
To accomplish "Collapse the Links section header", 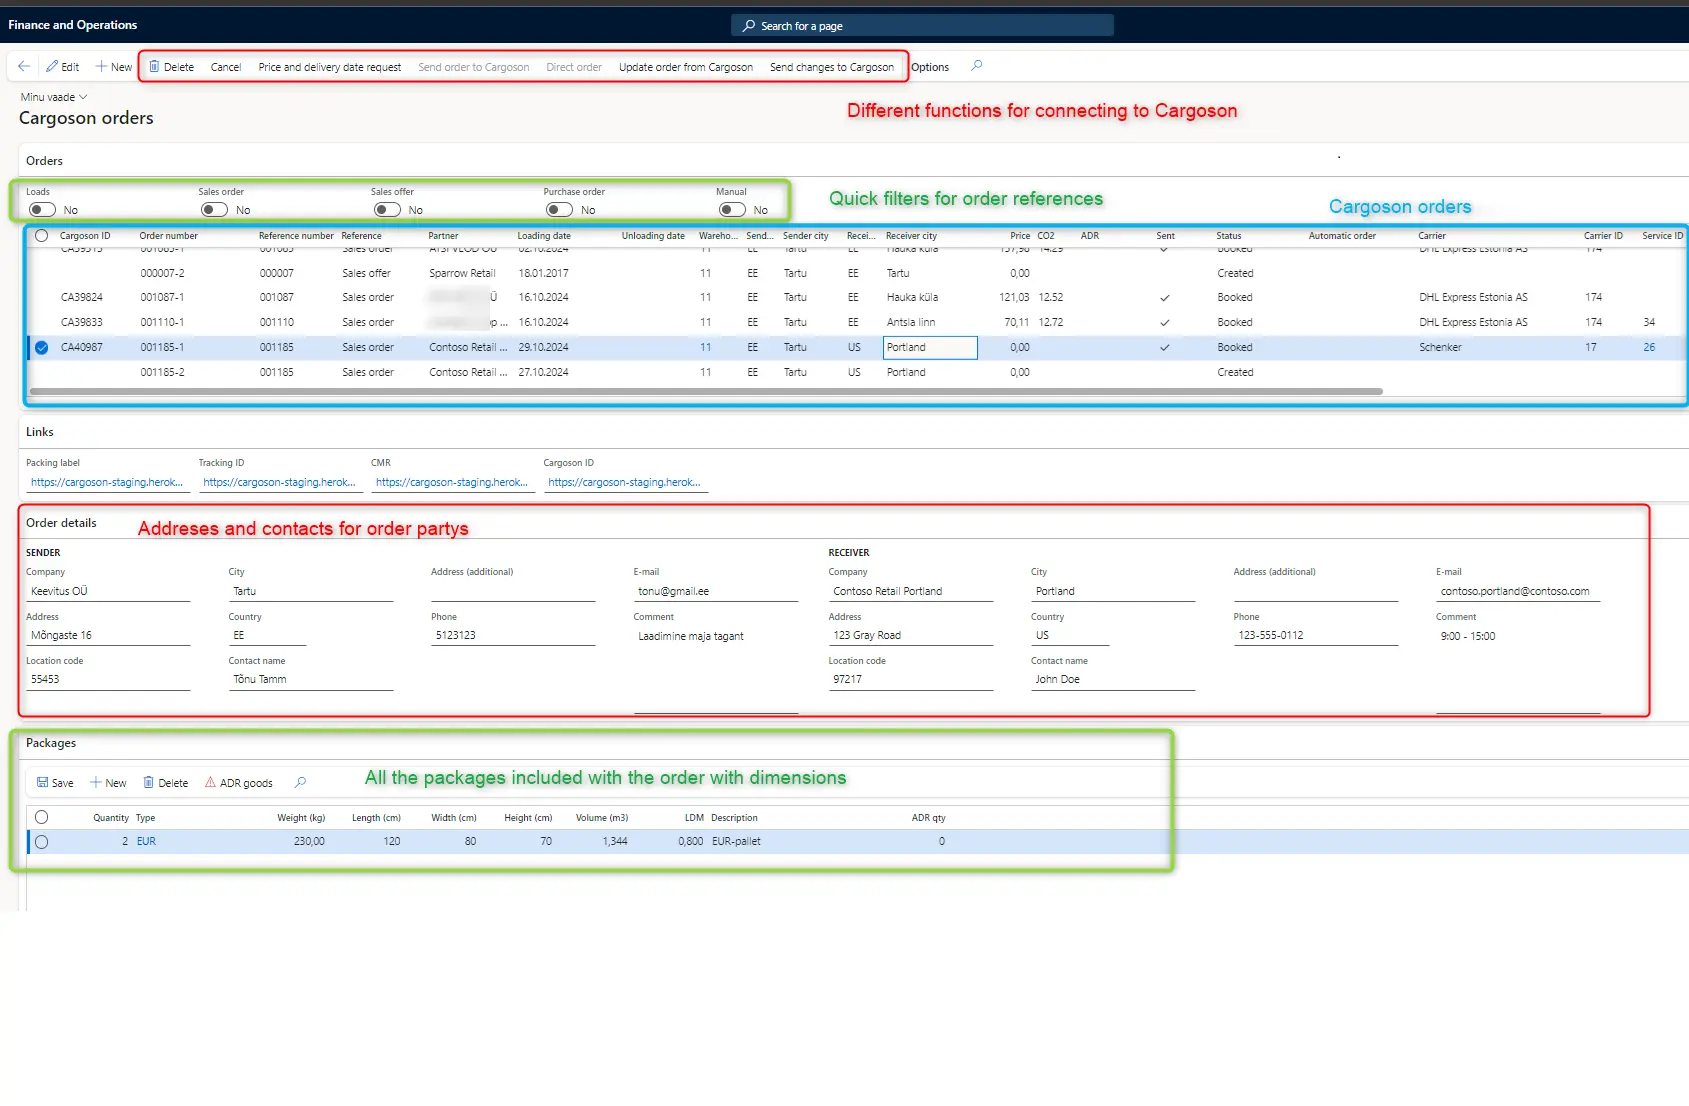I will [40, 432].
